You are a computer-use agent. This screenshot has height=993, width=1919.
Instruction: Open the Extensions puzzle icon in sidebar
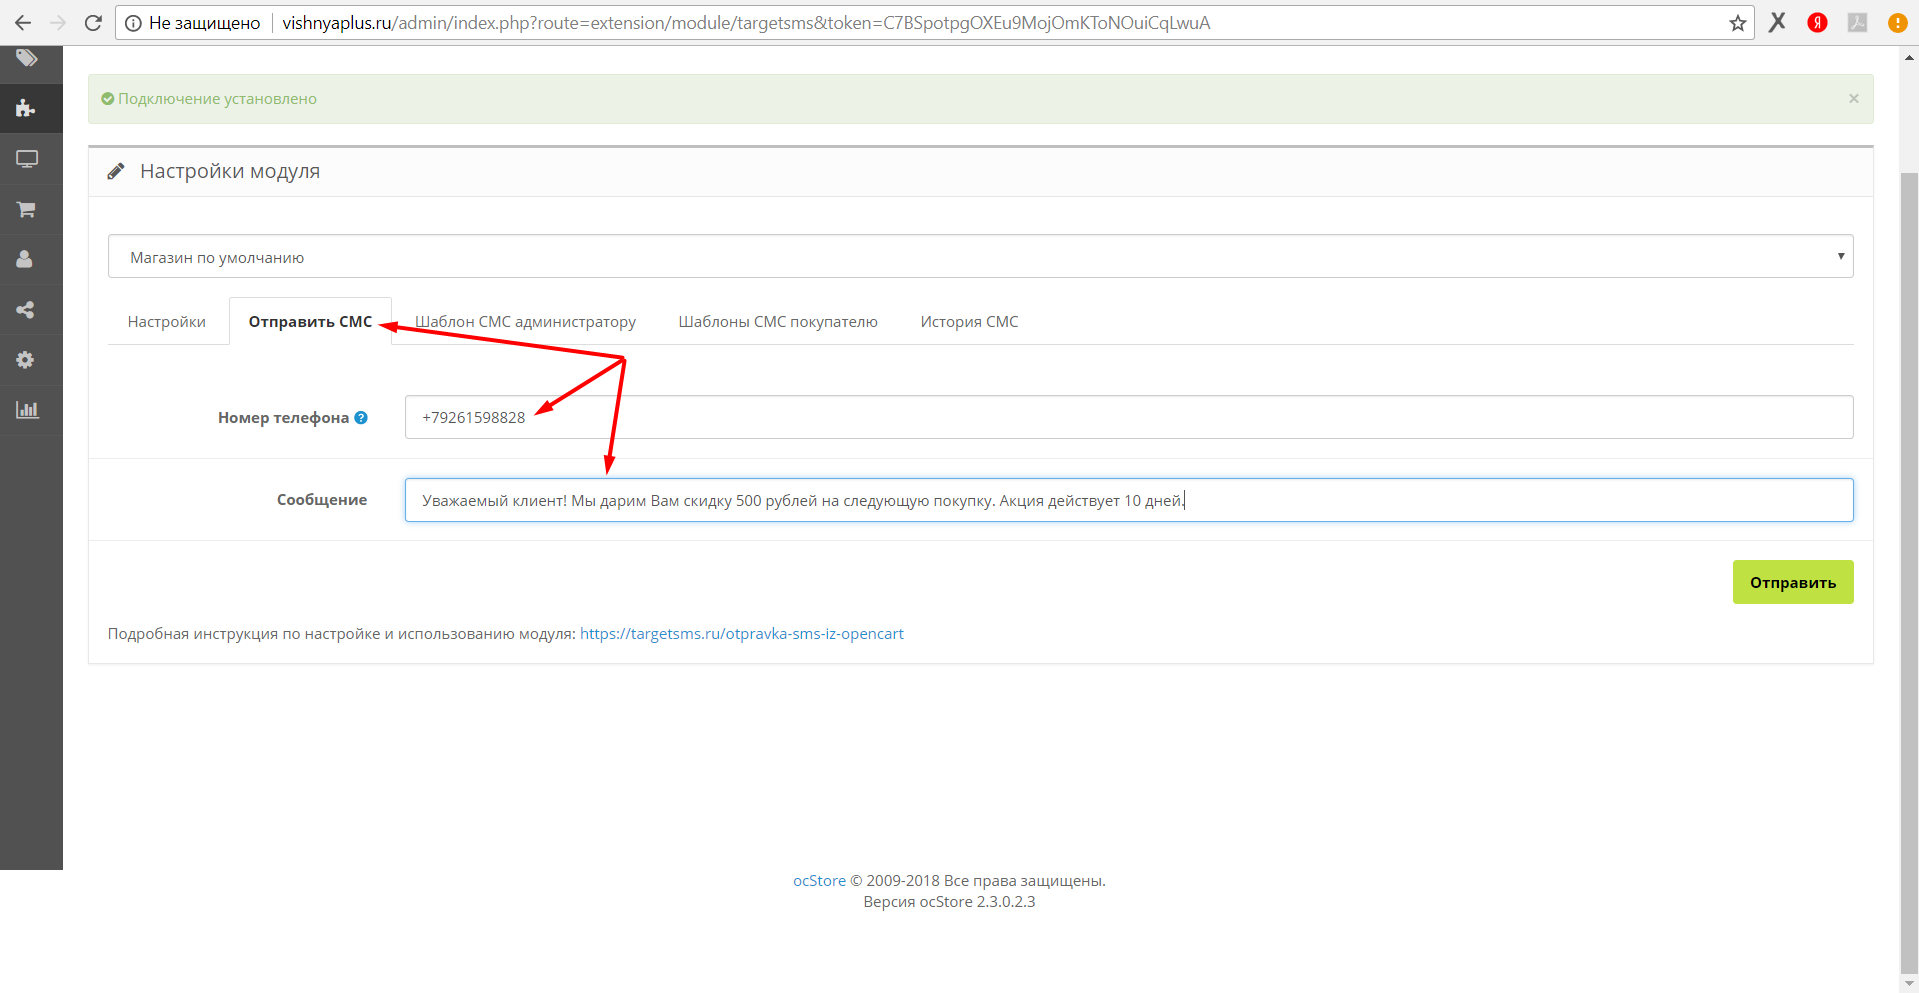click(27, 108)
